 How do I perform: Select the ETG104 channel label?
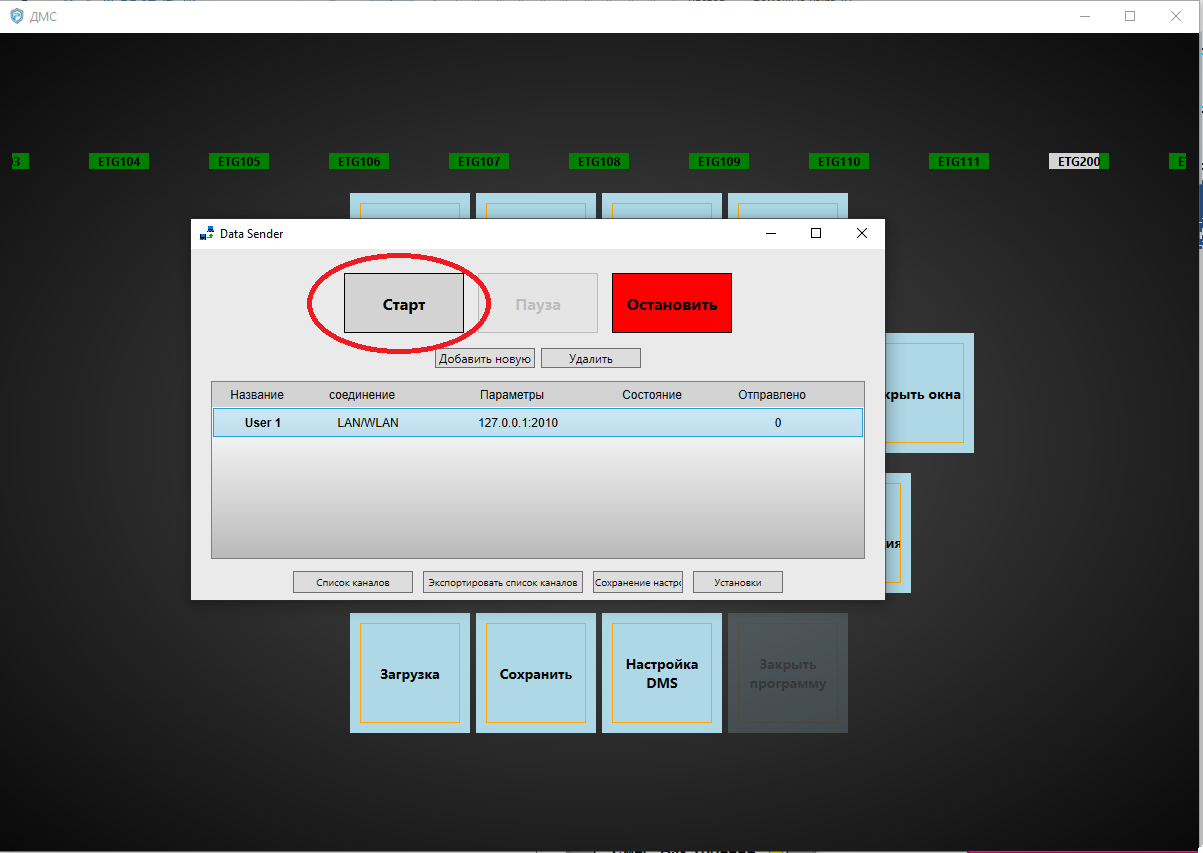pyautogui.click(x=119, y=161)
